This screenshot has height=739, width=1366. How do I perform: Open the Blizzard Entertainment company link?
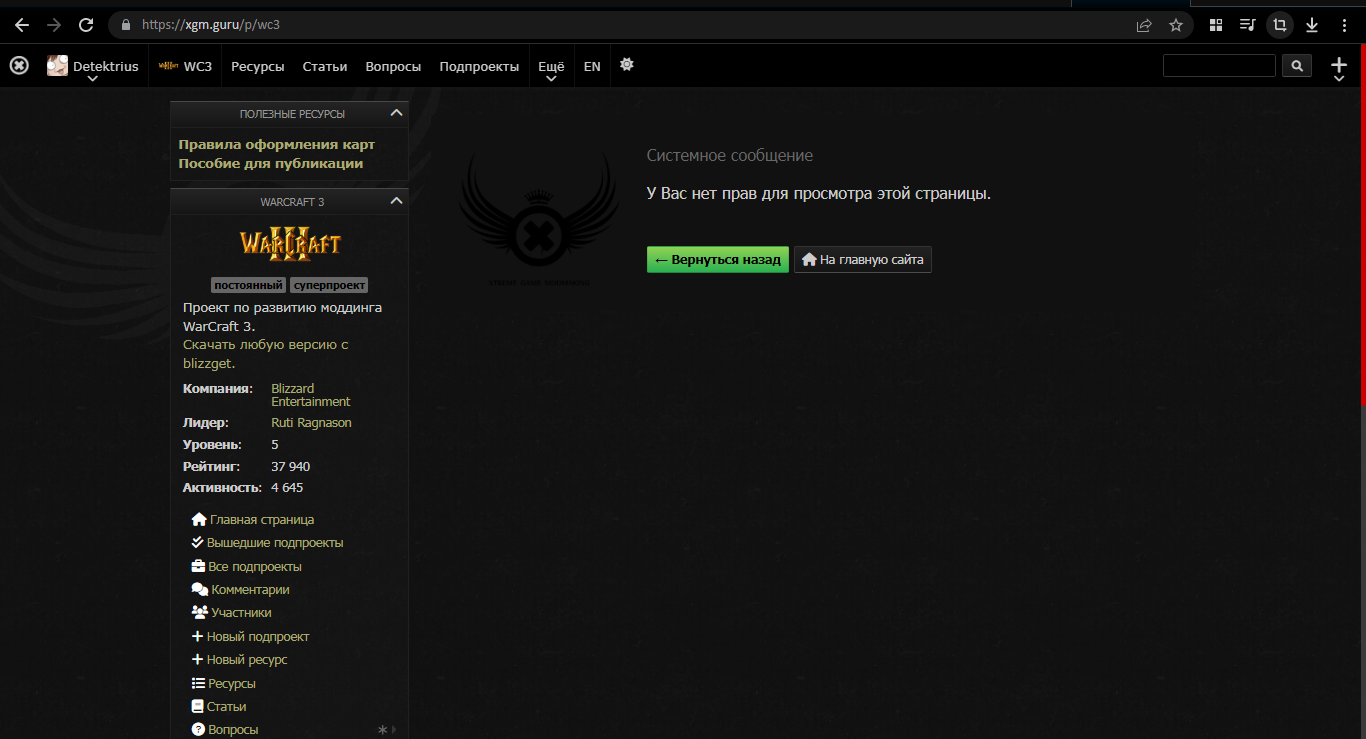(x=311, y=395)
